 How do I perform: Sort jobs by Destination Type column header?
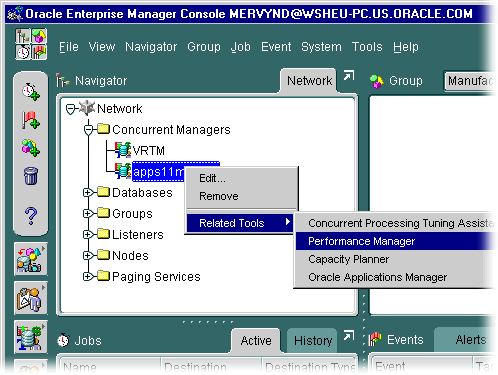point(309,367)
